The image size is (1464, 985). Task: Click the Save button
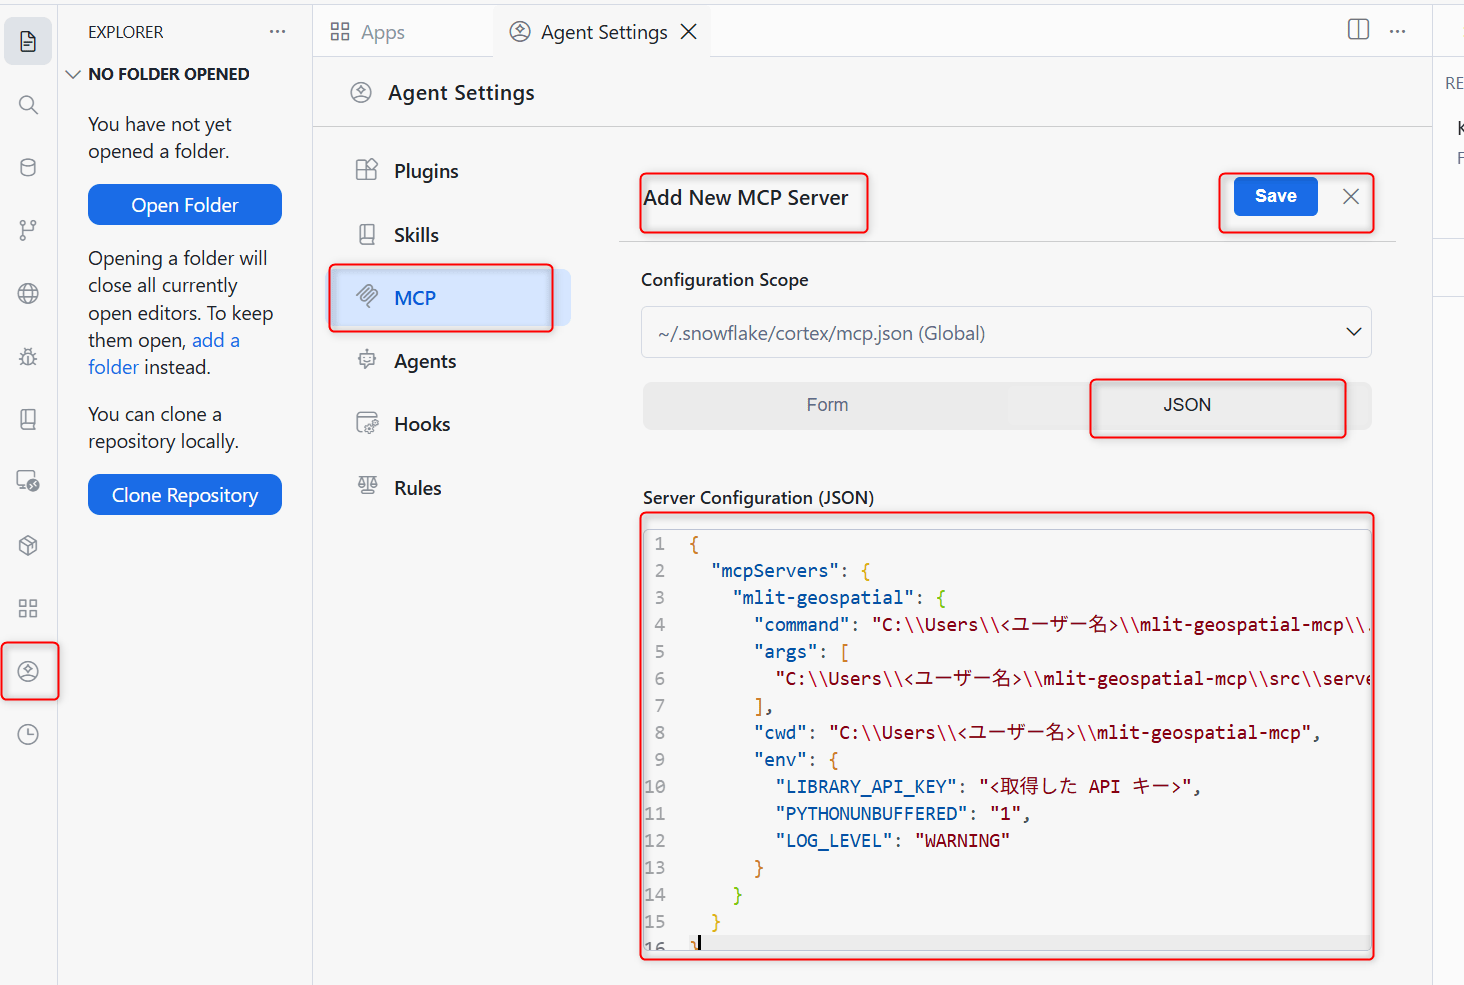coord(1275,196)
